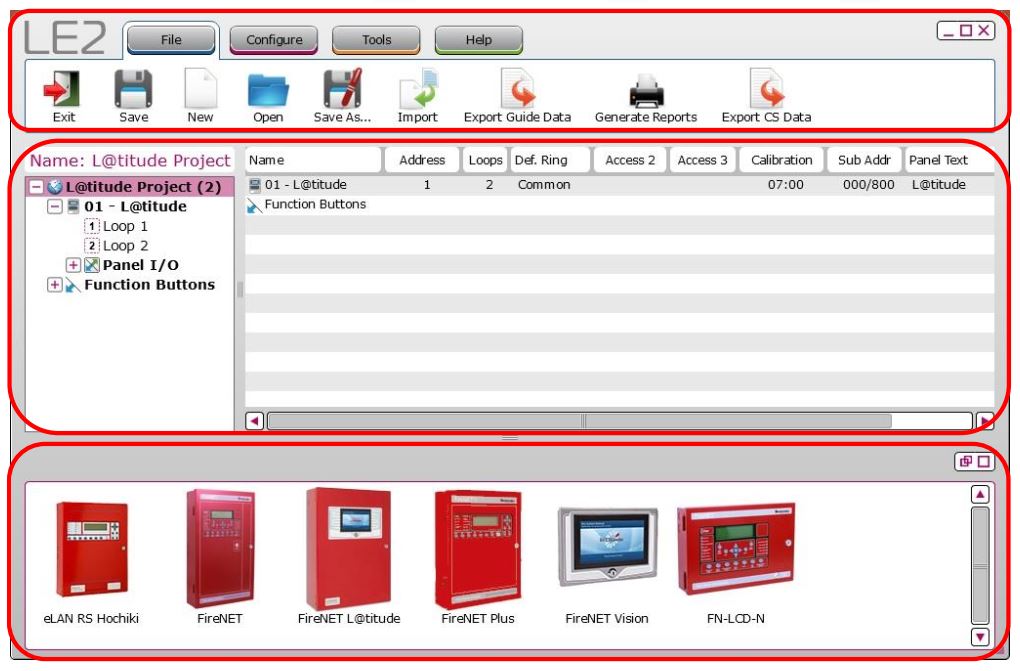Select the Function Buttons table row

619,205
